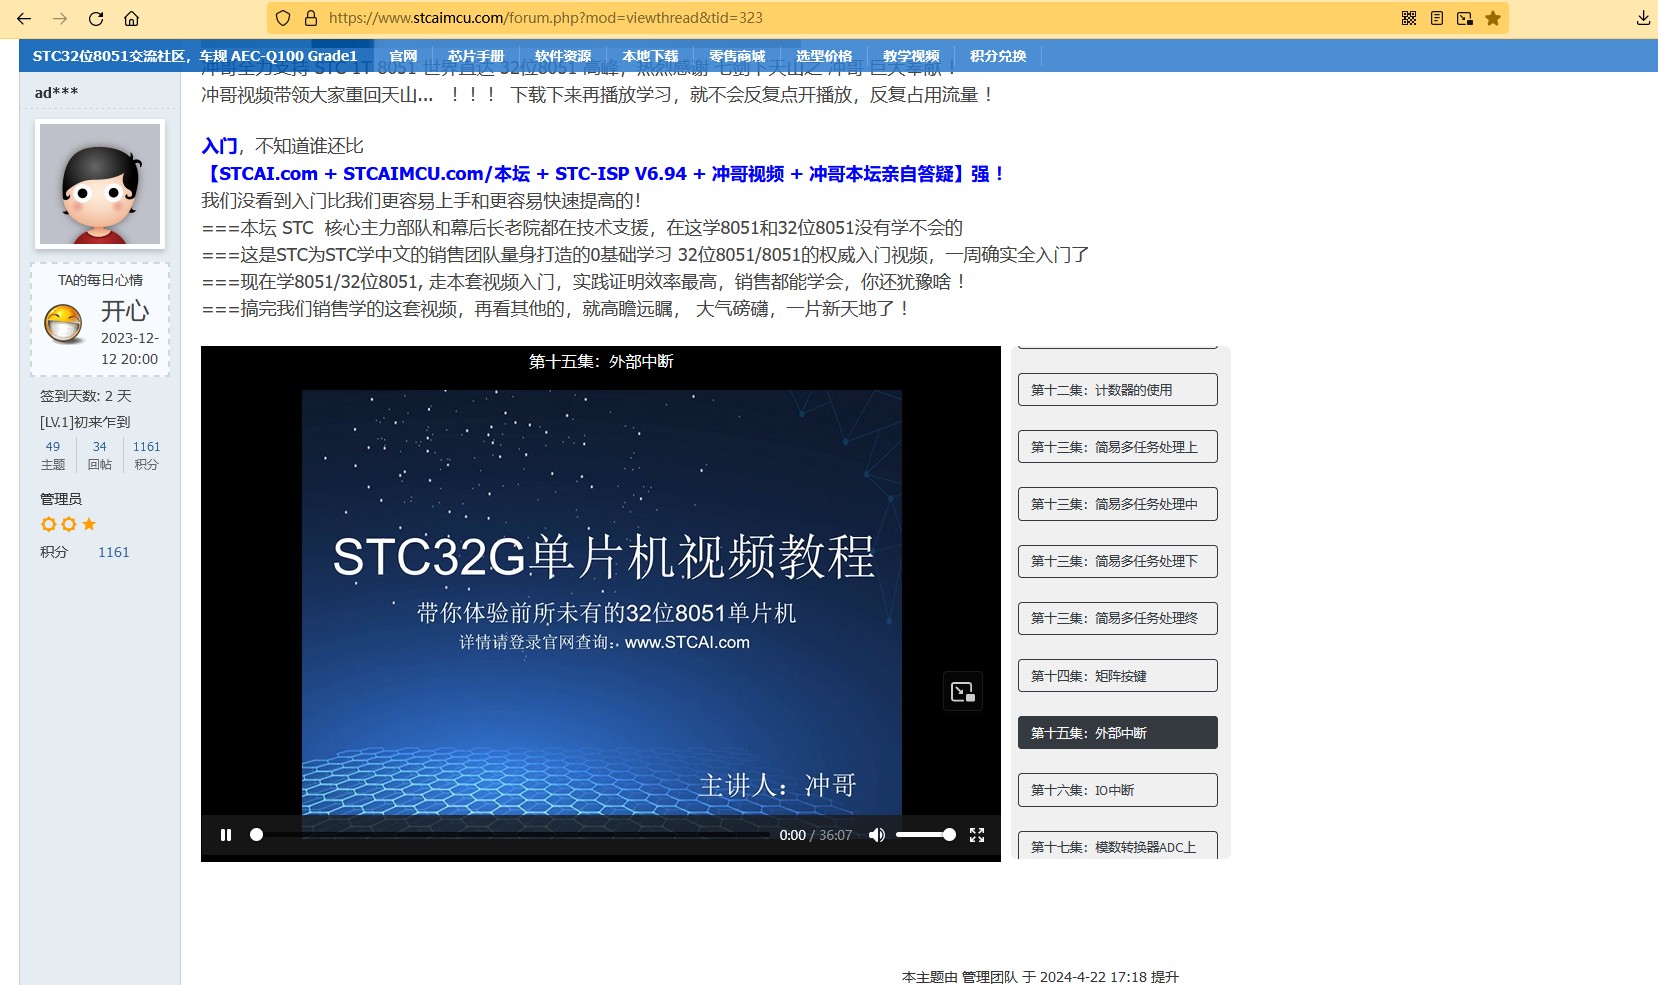View the user's 34 回帖
Viewport: 1658px width, 985px height.
(x=100, y=455)
